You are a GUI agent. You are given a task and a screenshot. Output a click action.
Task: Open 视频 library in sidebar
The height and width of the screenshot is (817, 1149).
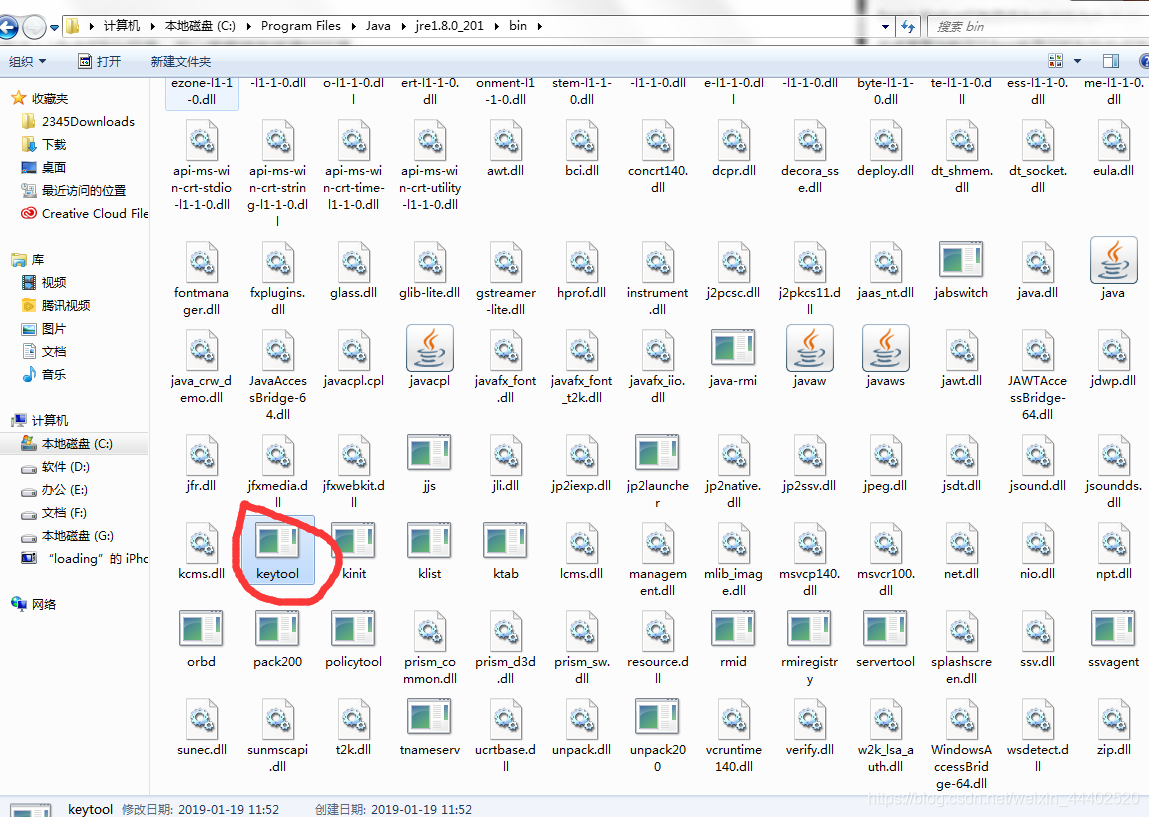click(53, 282)
